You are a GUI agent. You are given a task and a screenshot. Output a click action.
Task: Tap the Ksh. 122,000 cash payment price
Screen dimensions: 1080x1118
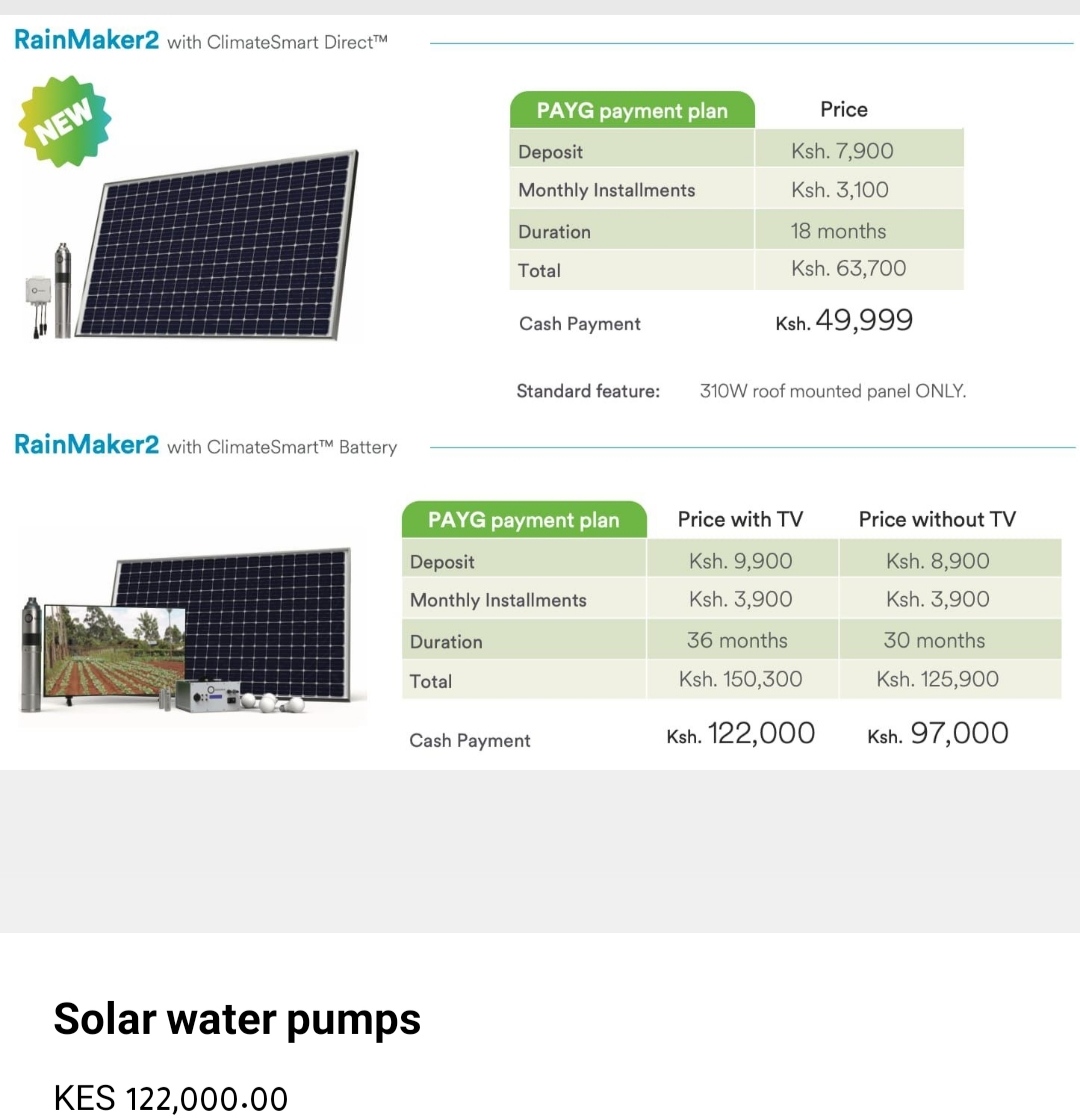[741, 733]
